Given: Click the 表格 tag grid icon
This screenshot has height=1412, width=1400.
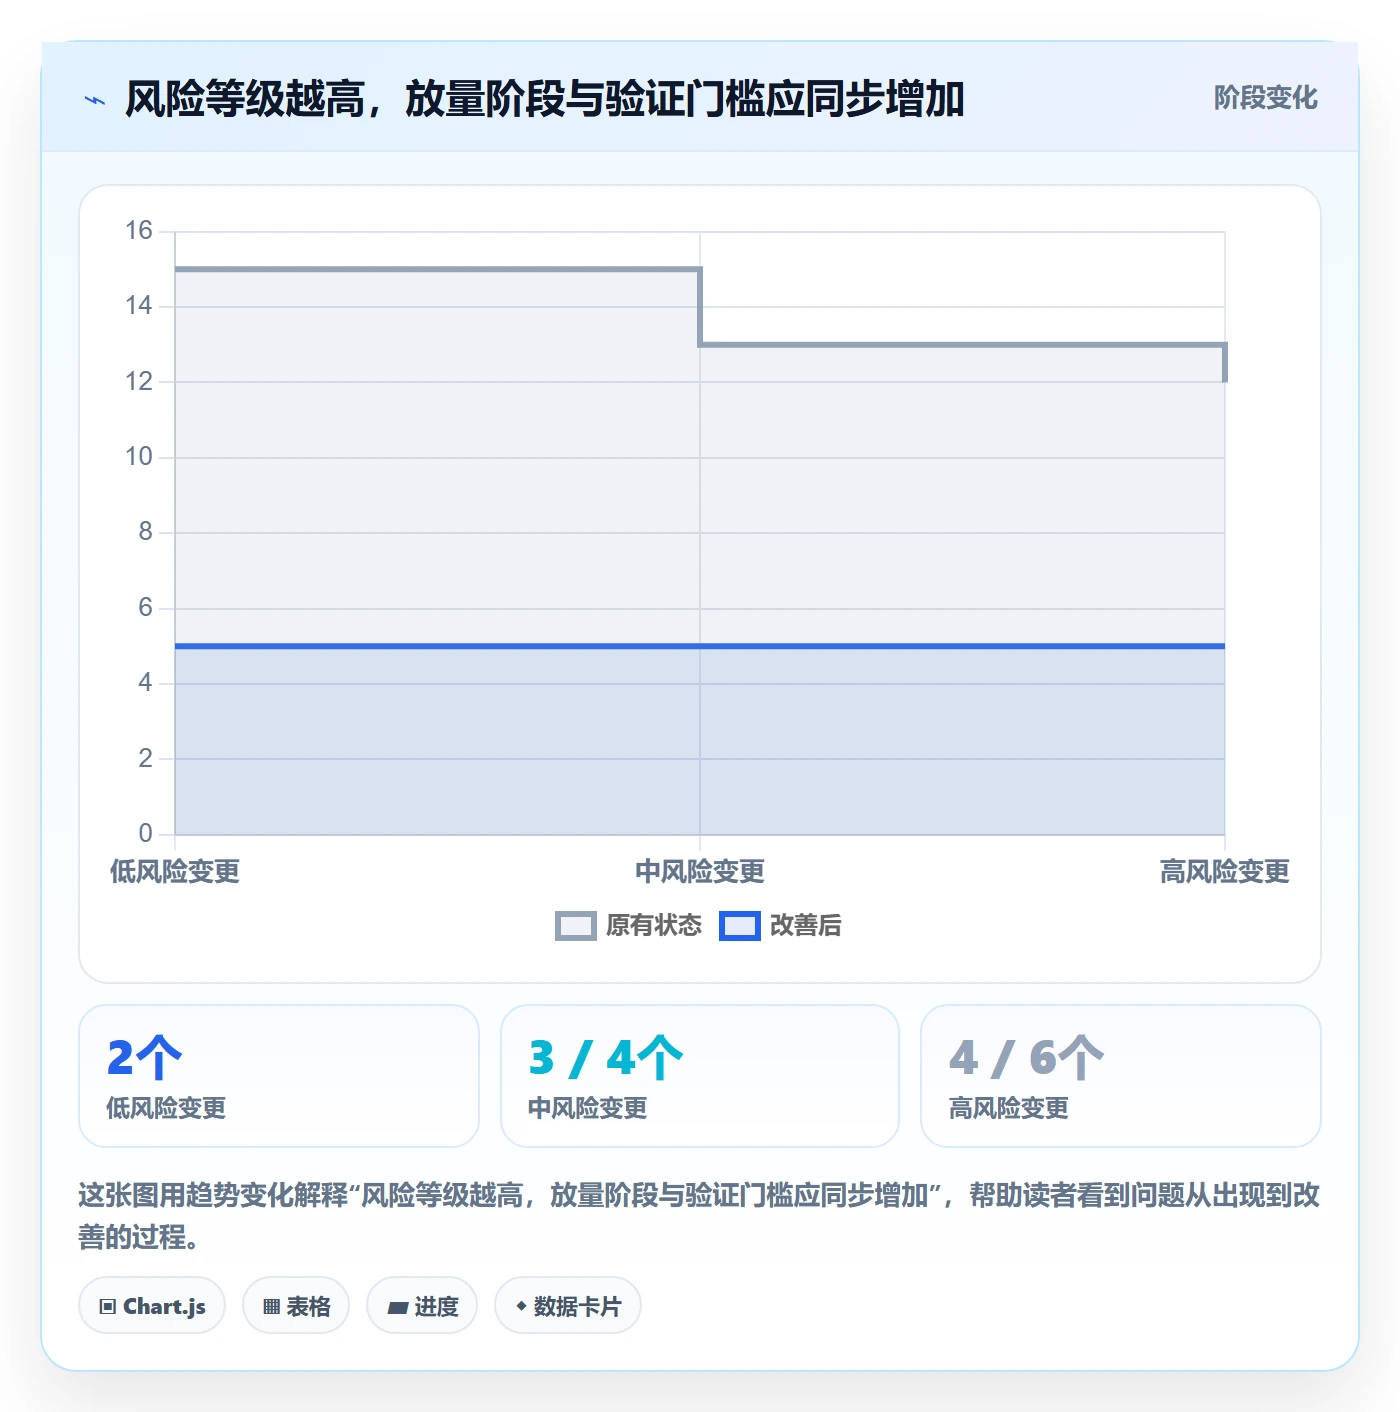Looking at the screenshot, I should 271,1306.
